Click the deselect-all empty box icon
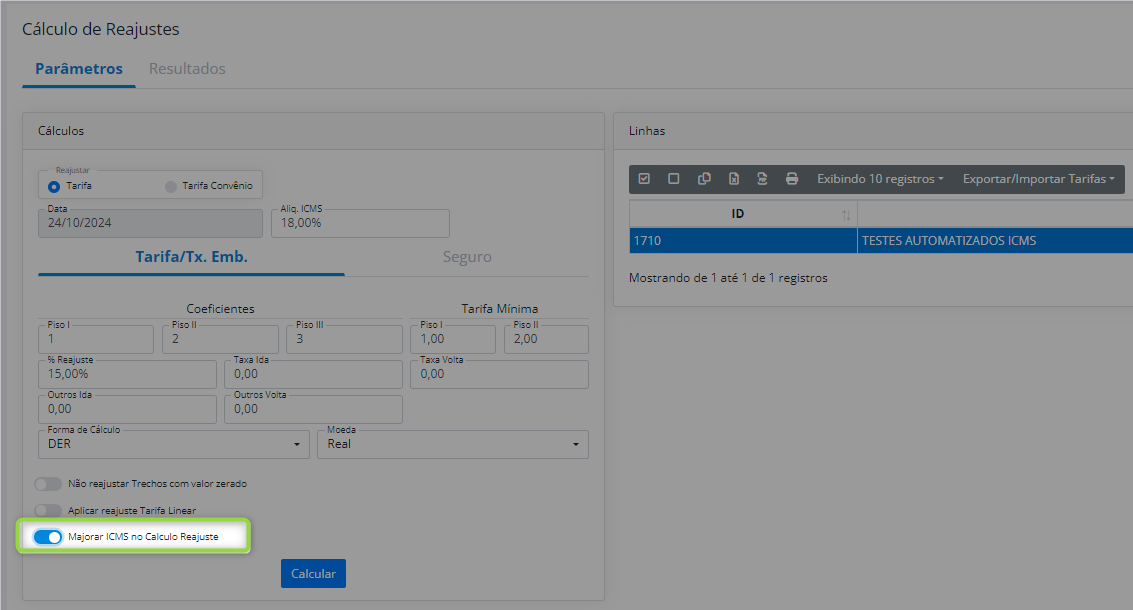The height and width of the screenshot is (610, 1133). coord(673,179)
